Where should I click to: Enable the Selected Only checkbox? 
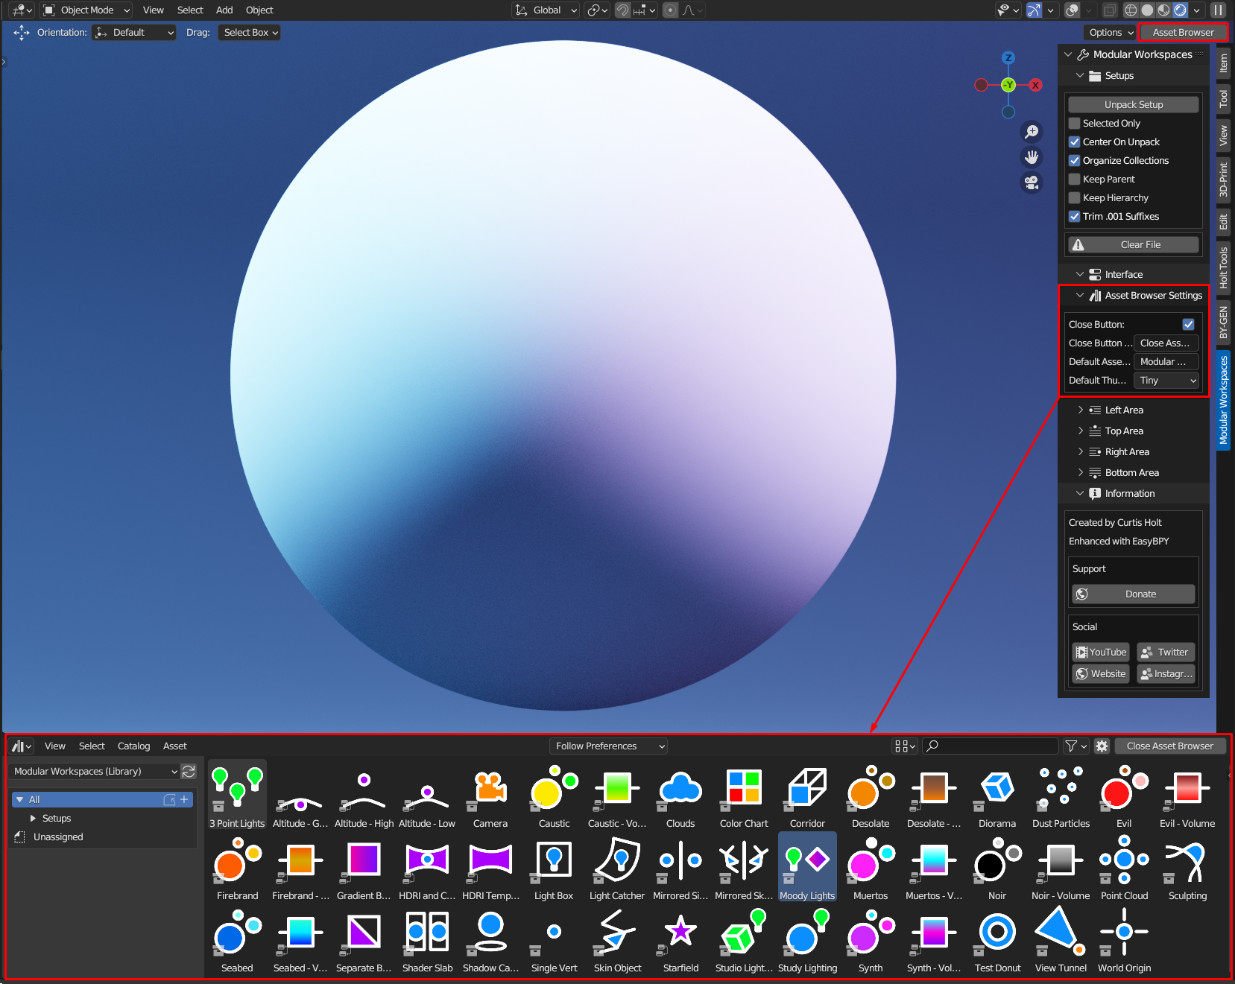[x=1074, y=123]
